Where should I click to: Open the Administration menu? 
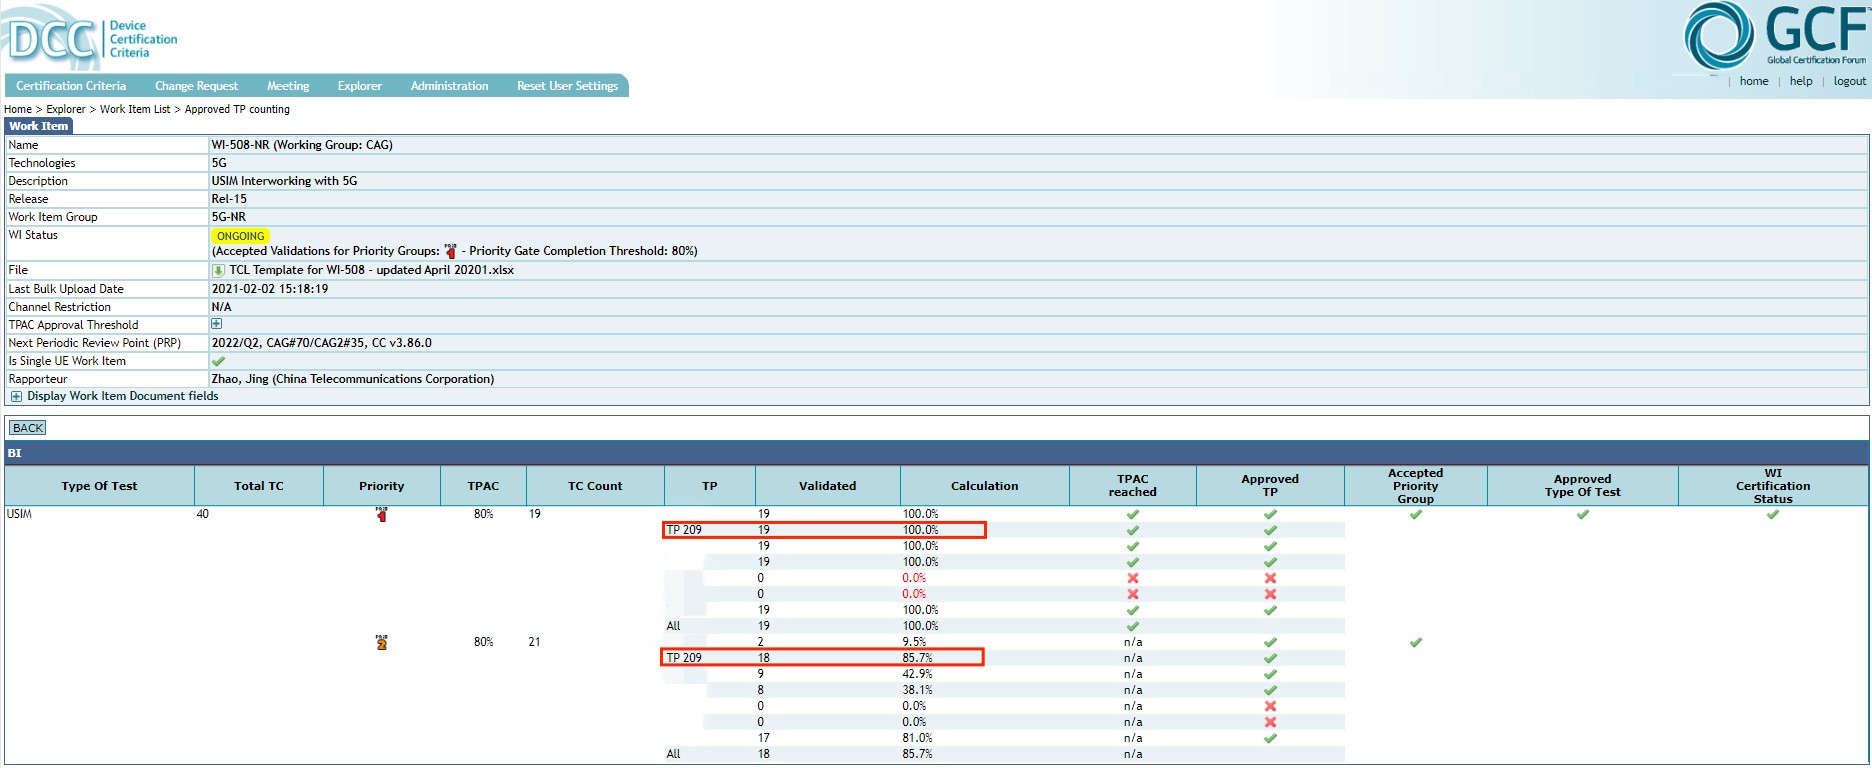(x=449, y=86)
